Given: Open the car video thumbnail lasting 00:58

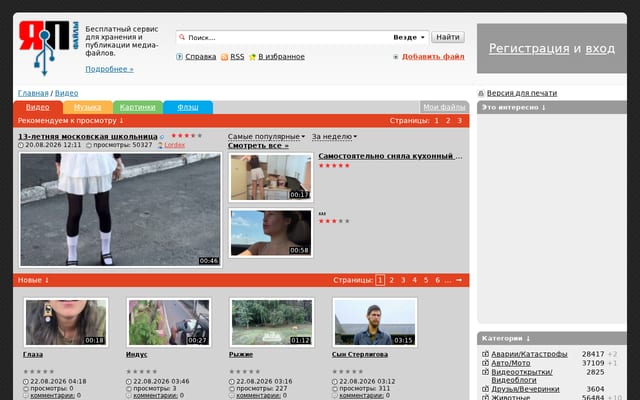Looking at the screenshot, I should (271, 233).
